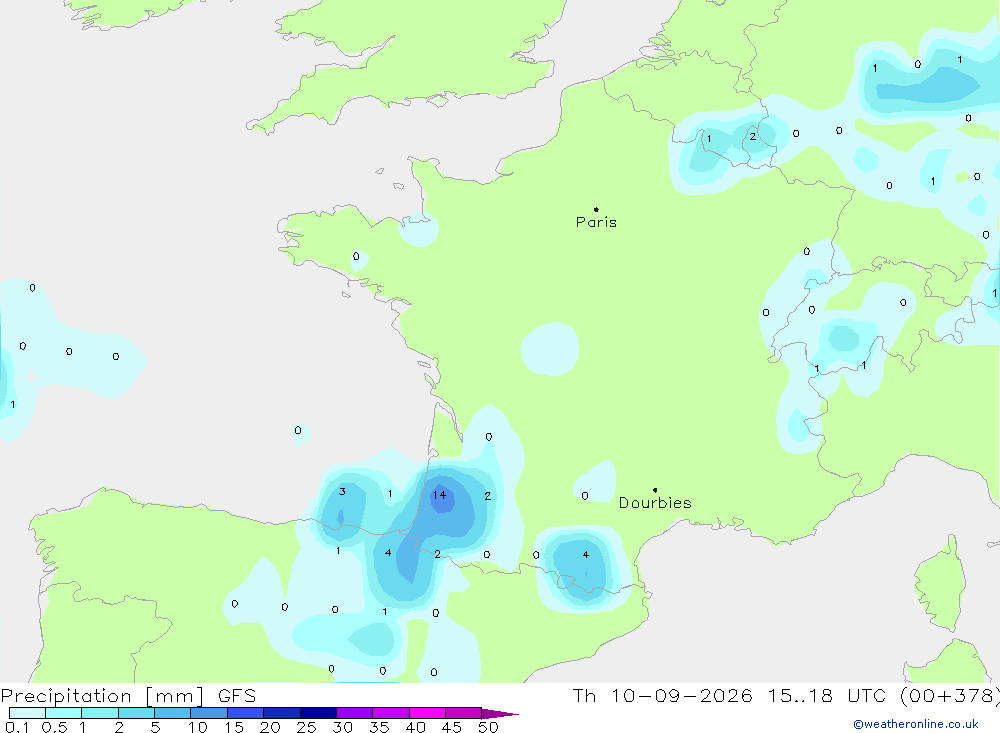This screenshot has height=733, width=1000.
Task: Click the '30' legend scale label
Action: pyautogui.click(x=342, y=727)
